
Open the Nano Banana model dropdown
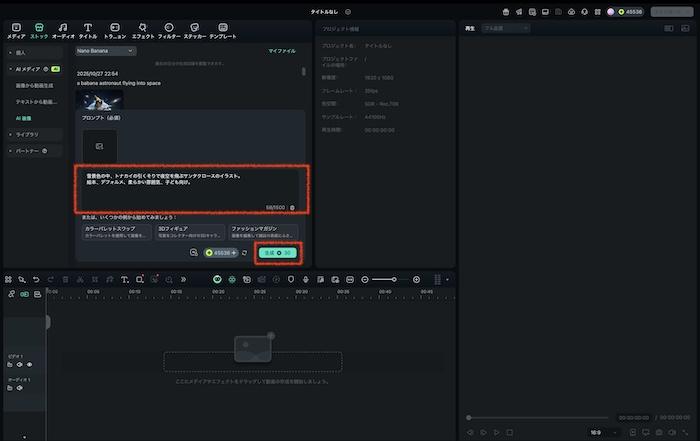[105, 50]
